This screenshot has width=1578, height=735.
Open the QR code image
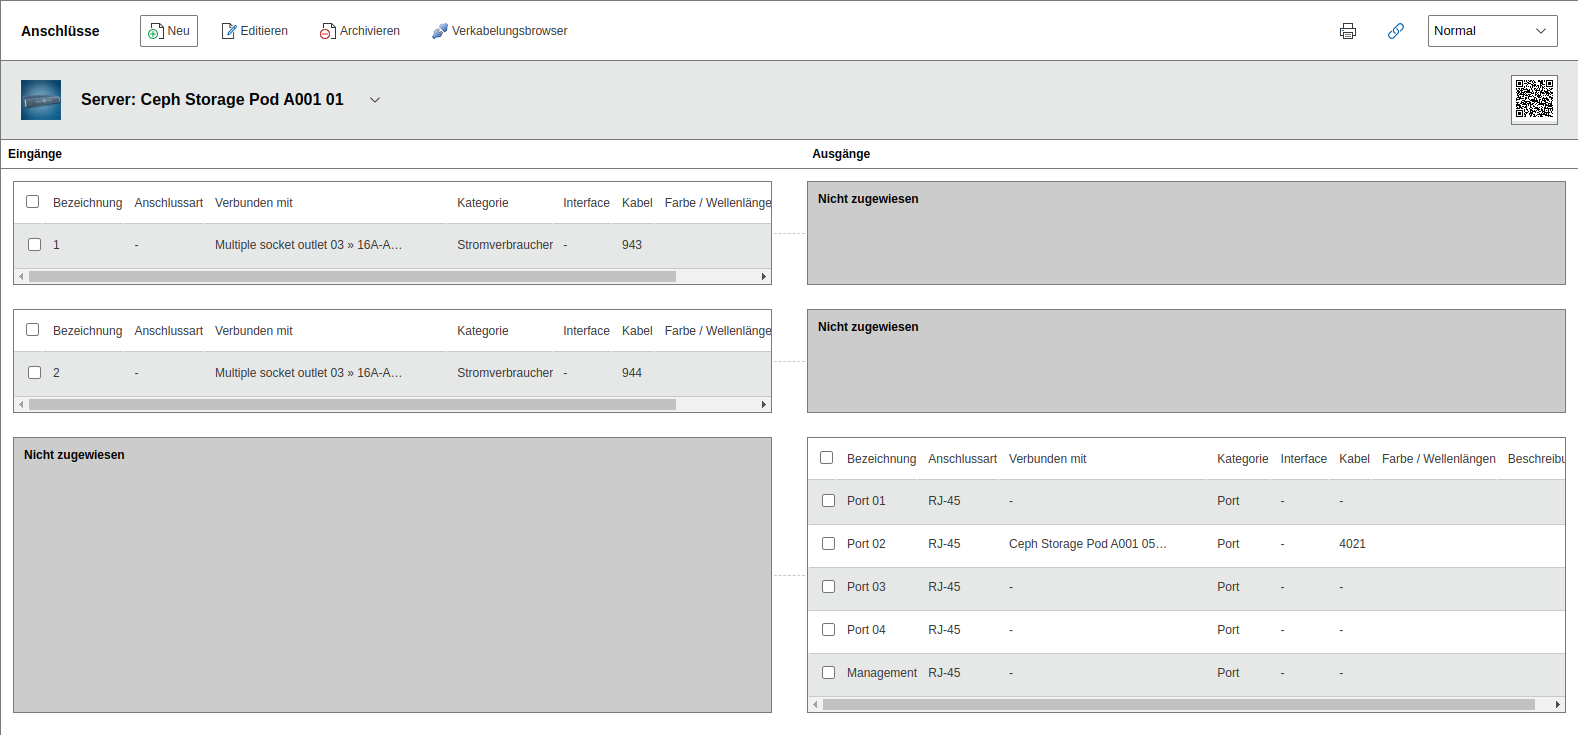[x=1534, y=100]
